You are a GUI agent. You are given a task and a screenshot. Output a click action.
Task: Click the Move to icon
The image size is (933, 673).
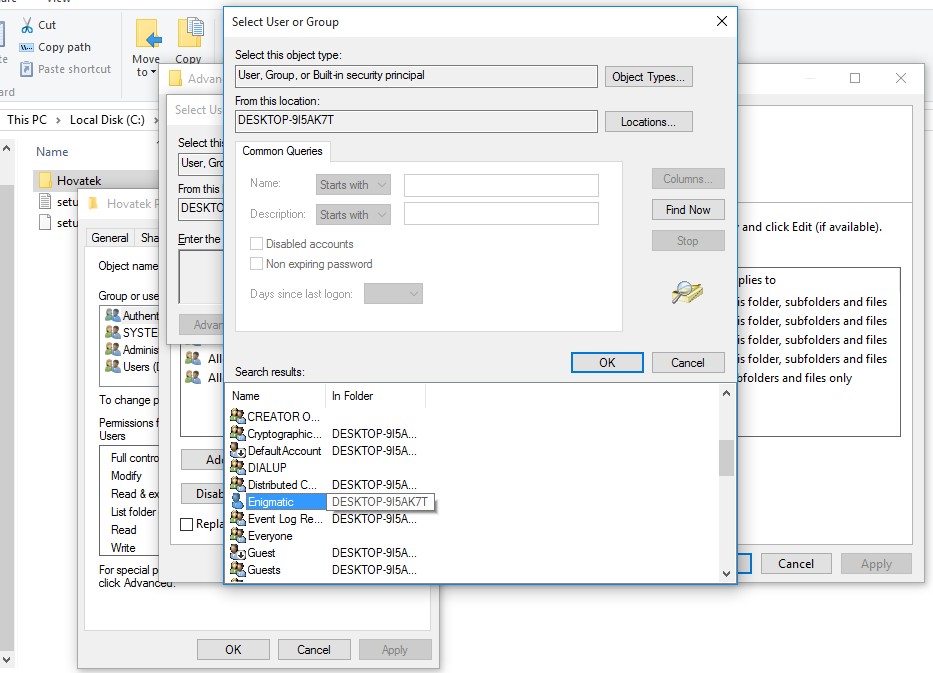pos(148,36)
